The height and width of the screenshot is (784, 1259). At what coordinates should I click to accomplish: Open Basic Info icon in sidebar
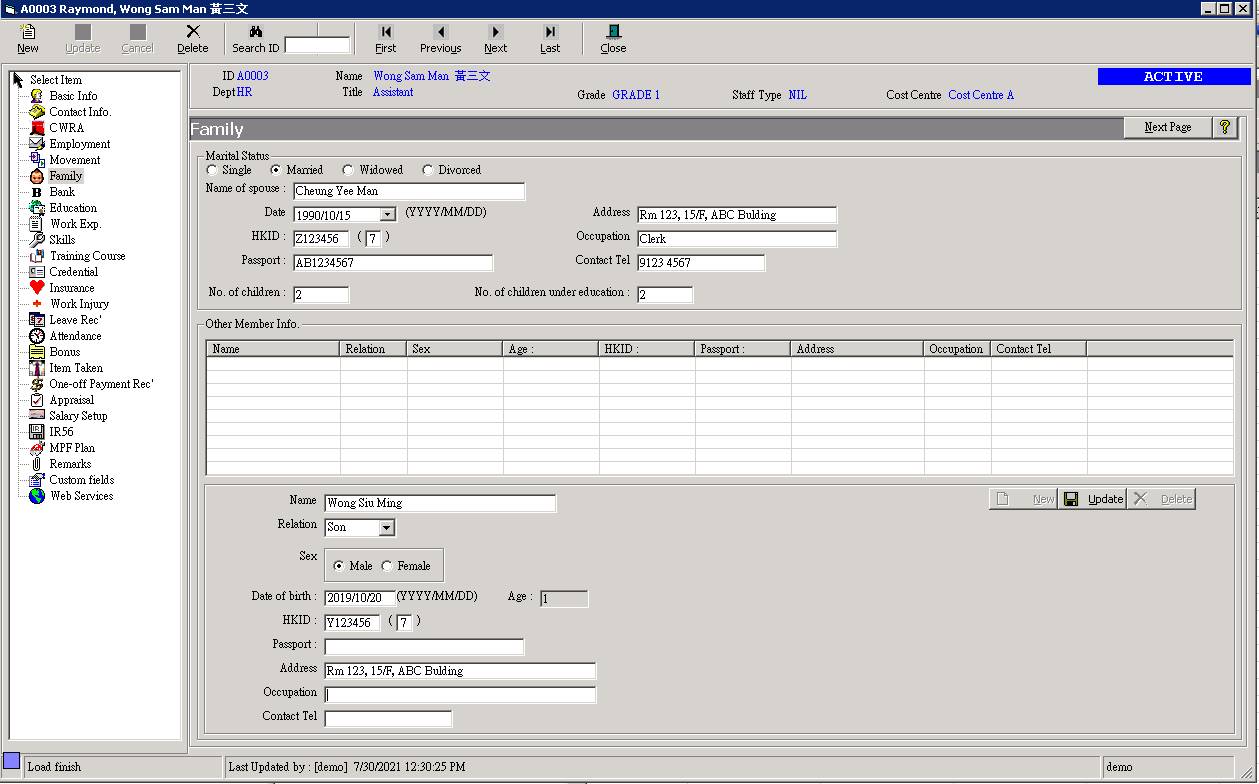click(37, 96)
